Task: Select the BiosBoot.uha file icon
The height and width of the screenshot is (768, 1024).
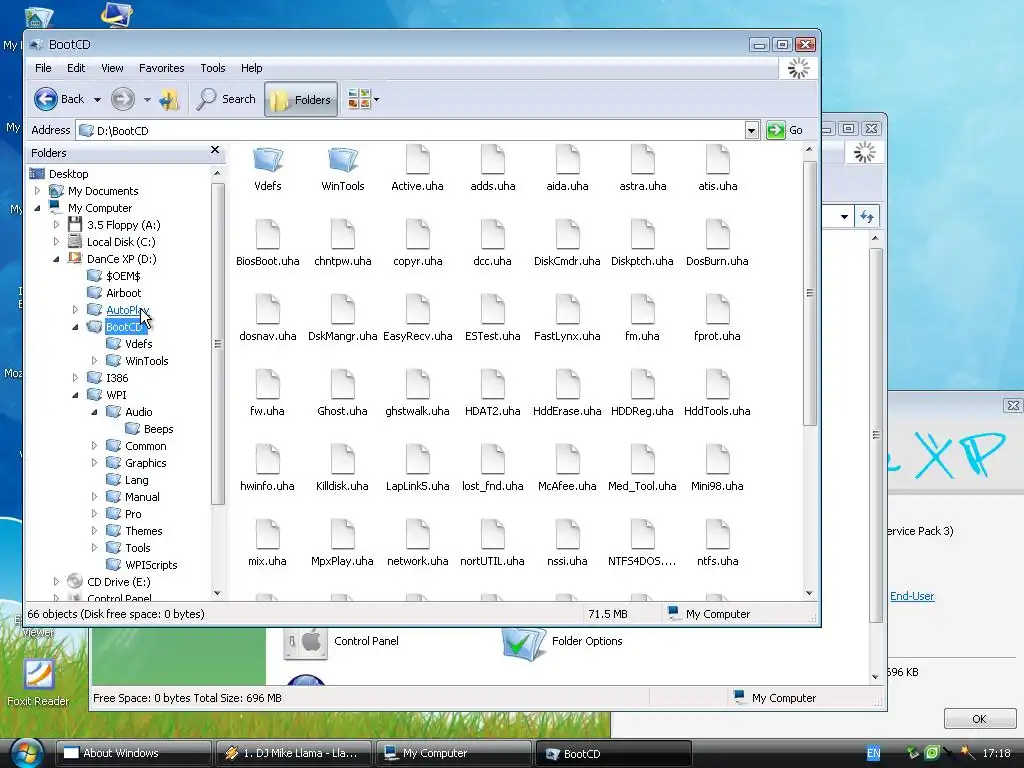Action: [268, 234]
